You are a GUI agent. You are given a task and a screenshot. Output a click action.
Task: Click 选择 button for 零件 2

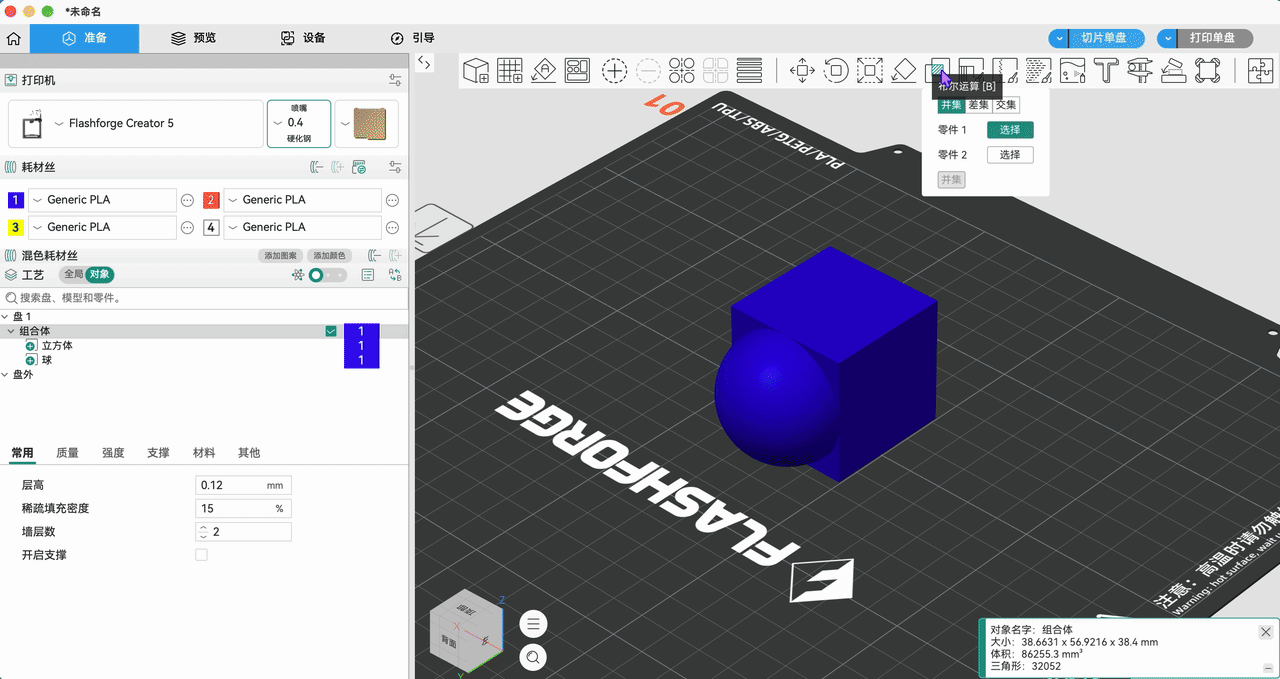pyautogui.click(x=1010, y=155)
